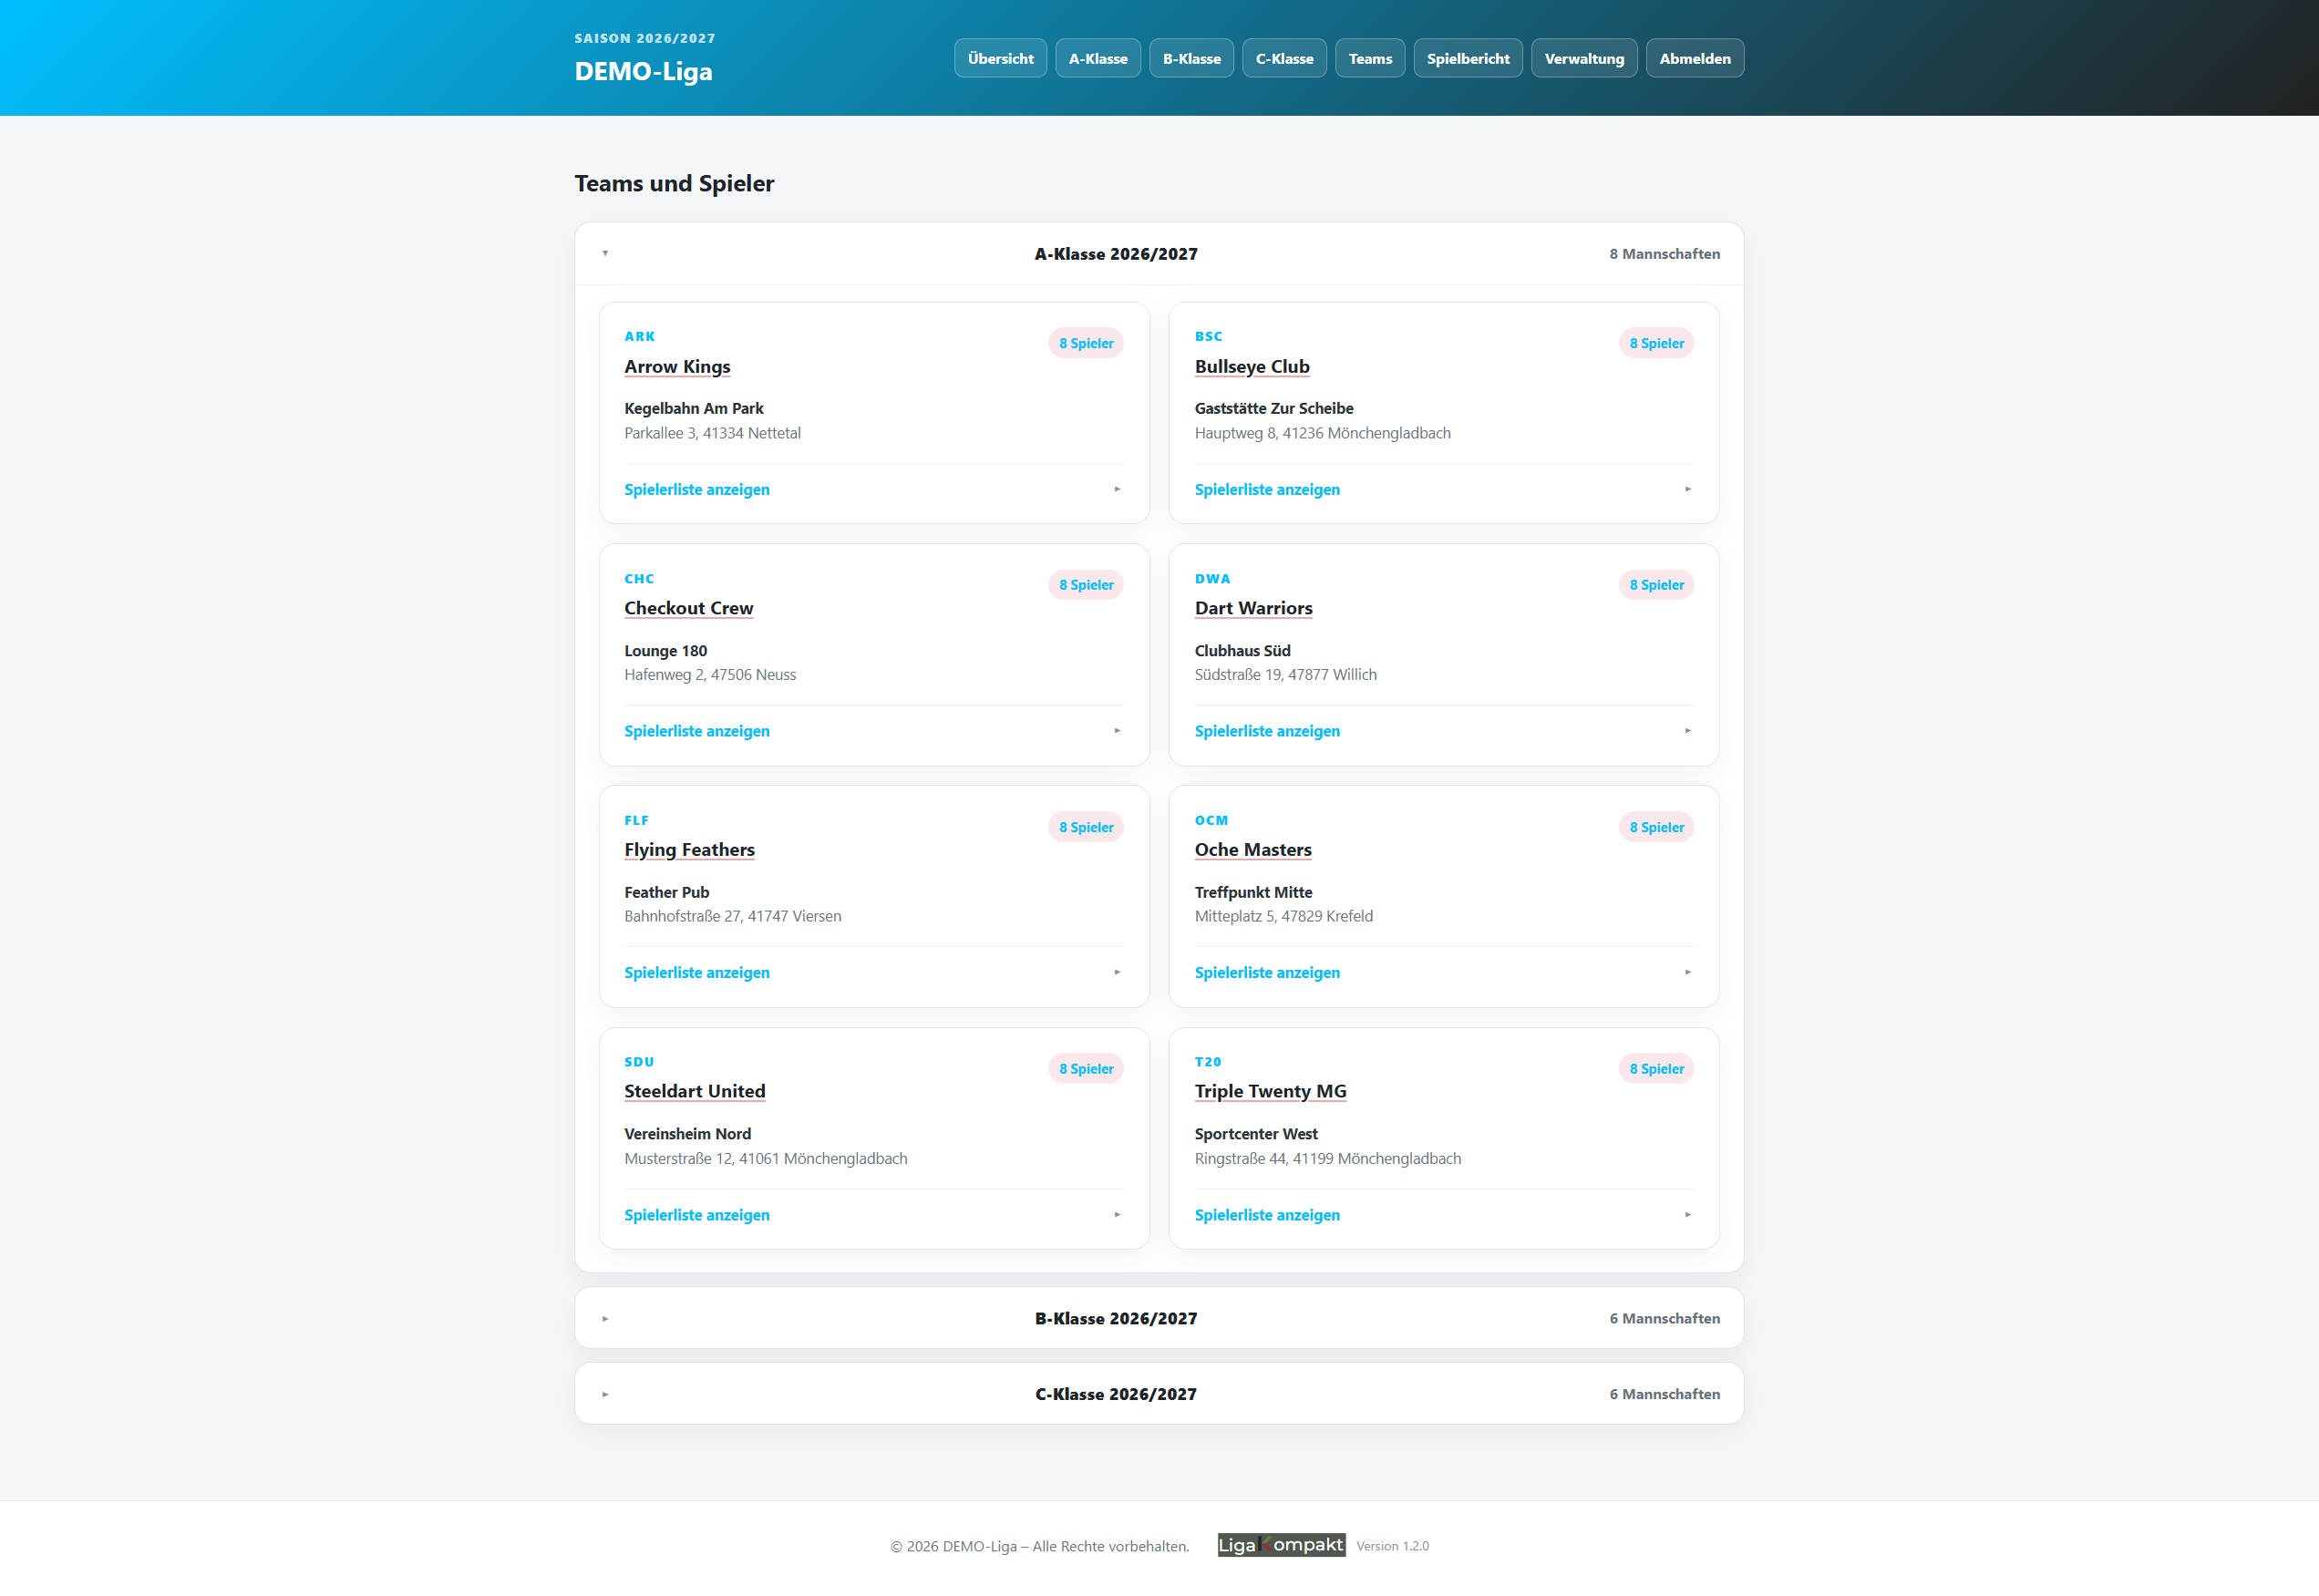The width and height of the screenshot is (2319, 1596).
Task: Click the venue name Lounge 180
Action: [665, 651]
